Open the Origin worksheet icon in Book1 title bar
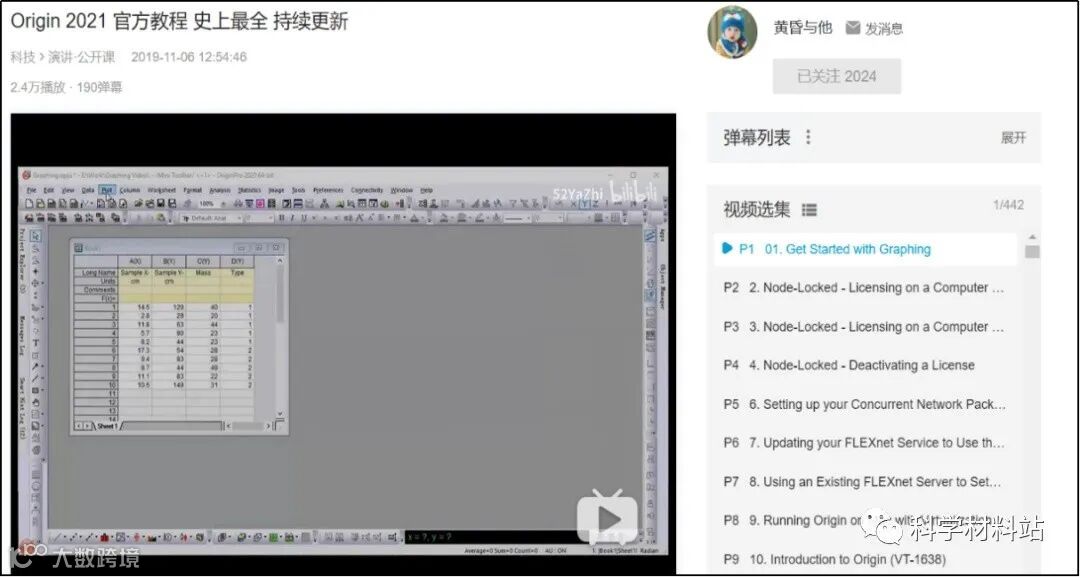The image size is (1080, 577). click(79, 248)
